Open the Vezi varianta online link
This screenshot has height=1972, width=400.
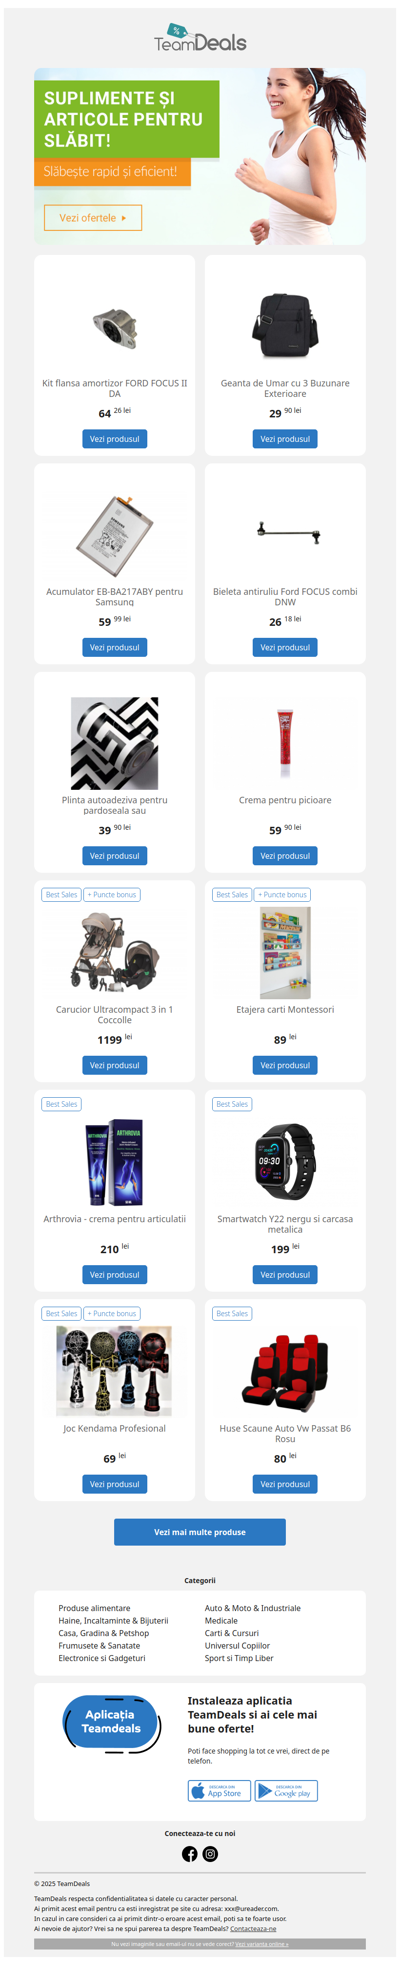coord(262,1944)
